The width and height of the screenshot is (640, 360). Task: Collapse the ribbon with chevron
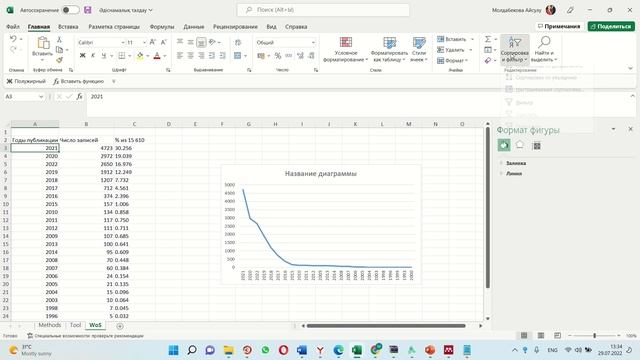(x=631, y=68)
